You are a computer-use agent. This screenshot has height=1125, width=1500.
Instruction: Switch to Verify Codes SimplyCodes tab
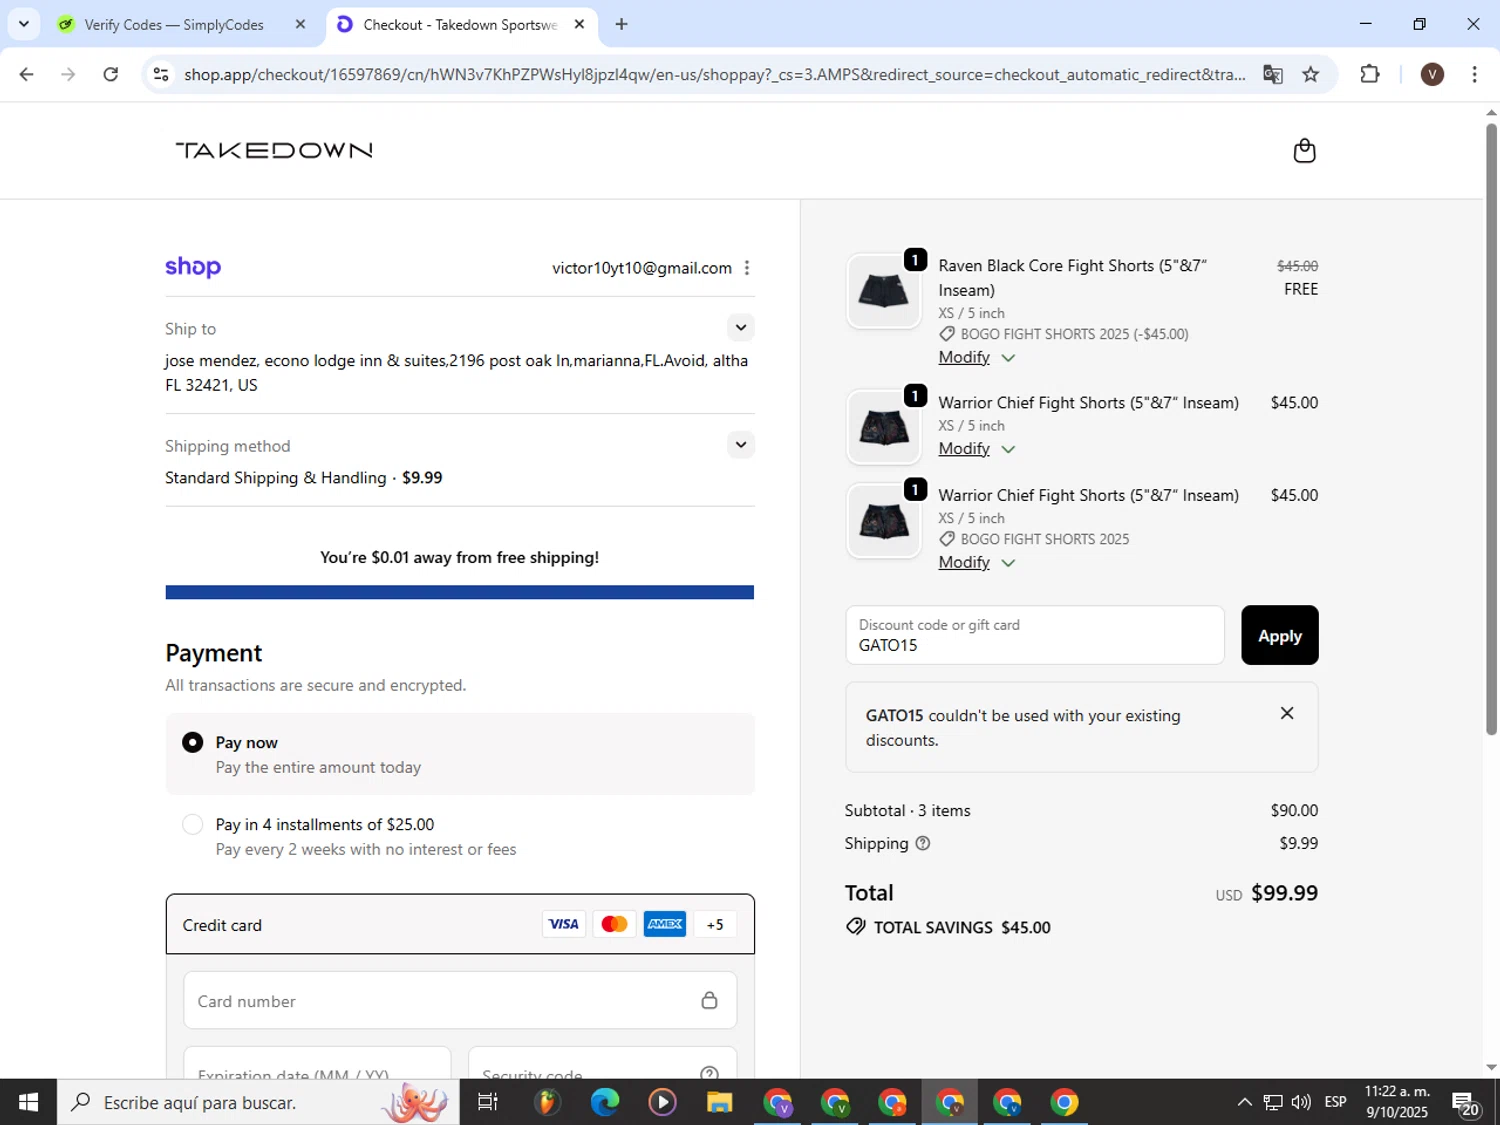174,24
